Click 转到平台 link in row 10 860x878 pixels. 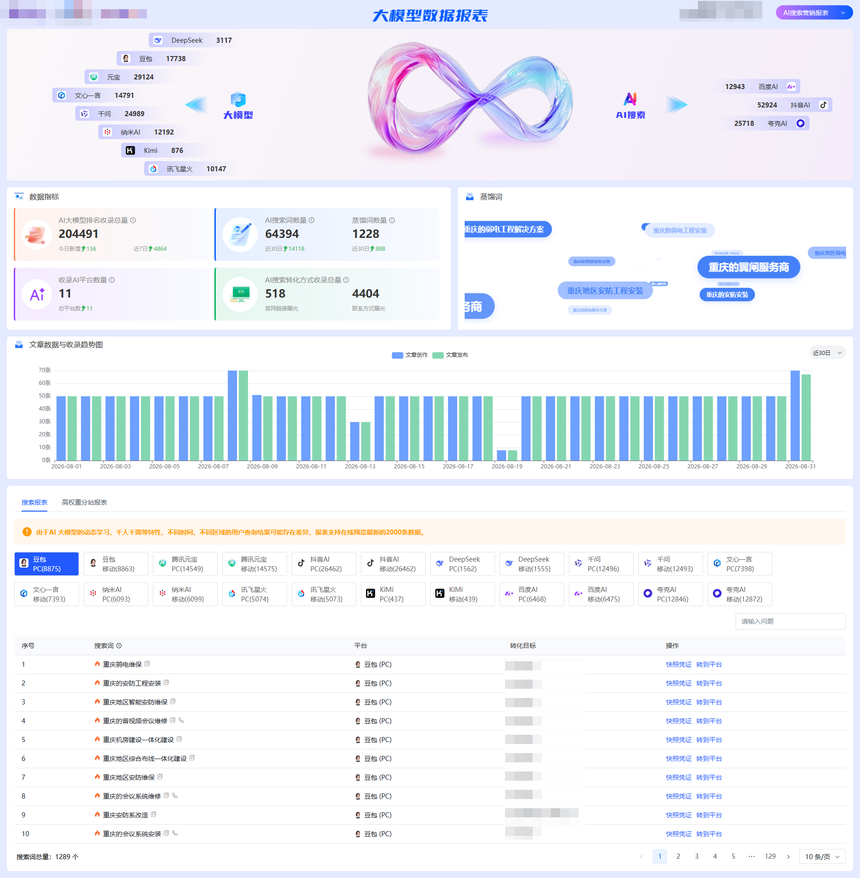(x=709, y=834)
